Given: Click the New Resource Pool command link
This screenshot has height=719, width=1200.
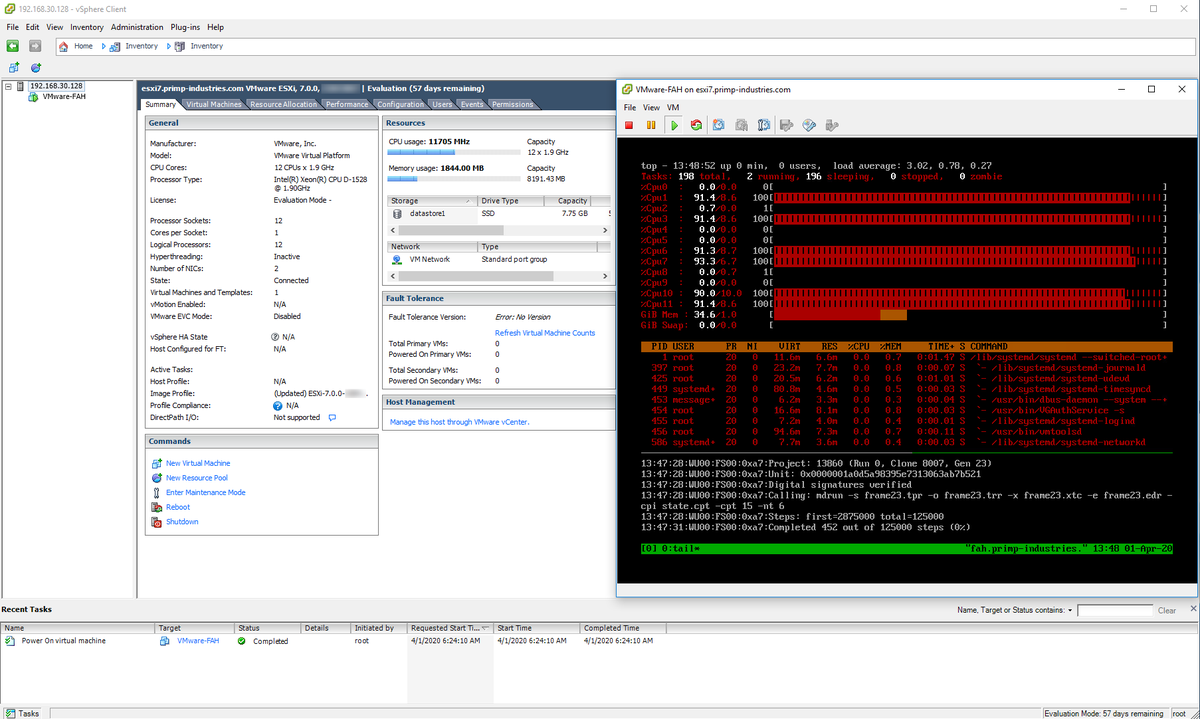Looking at the screenshot, I should click(197, 478).
